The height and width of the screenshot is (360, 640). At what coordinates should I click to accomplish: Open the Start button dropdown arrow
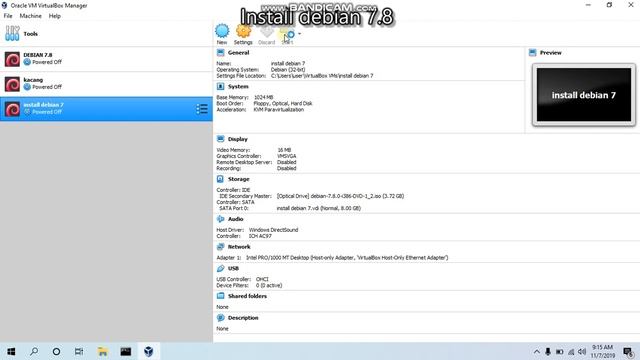click(x=300, y=33)
